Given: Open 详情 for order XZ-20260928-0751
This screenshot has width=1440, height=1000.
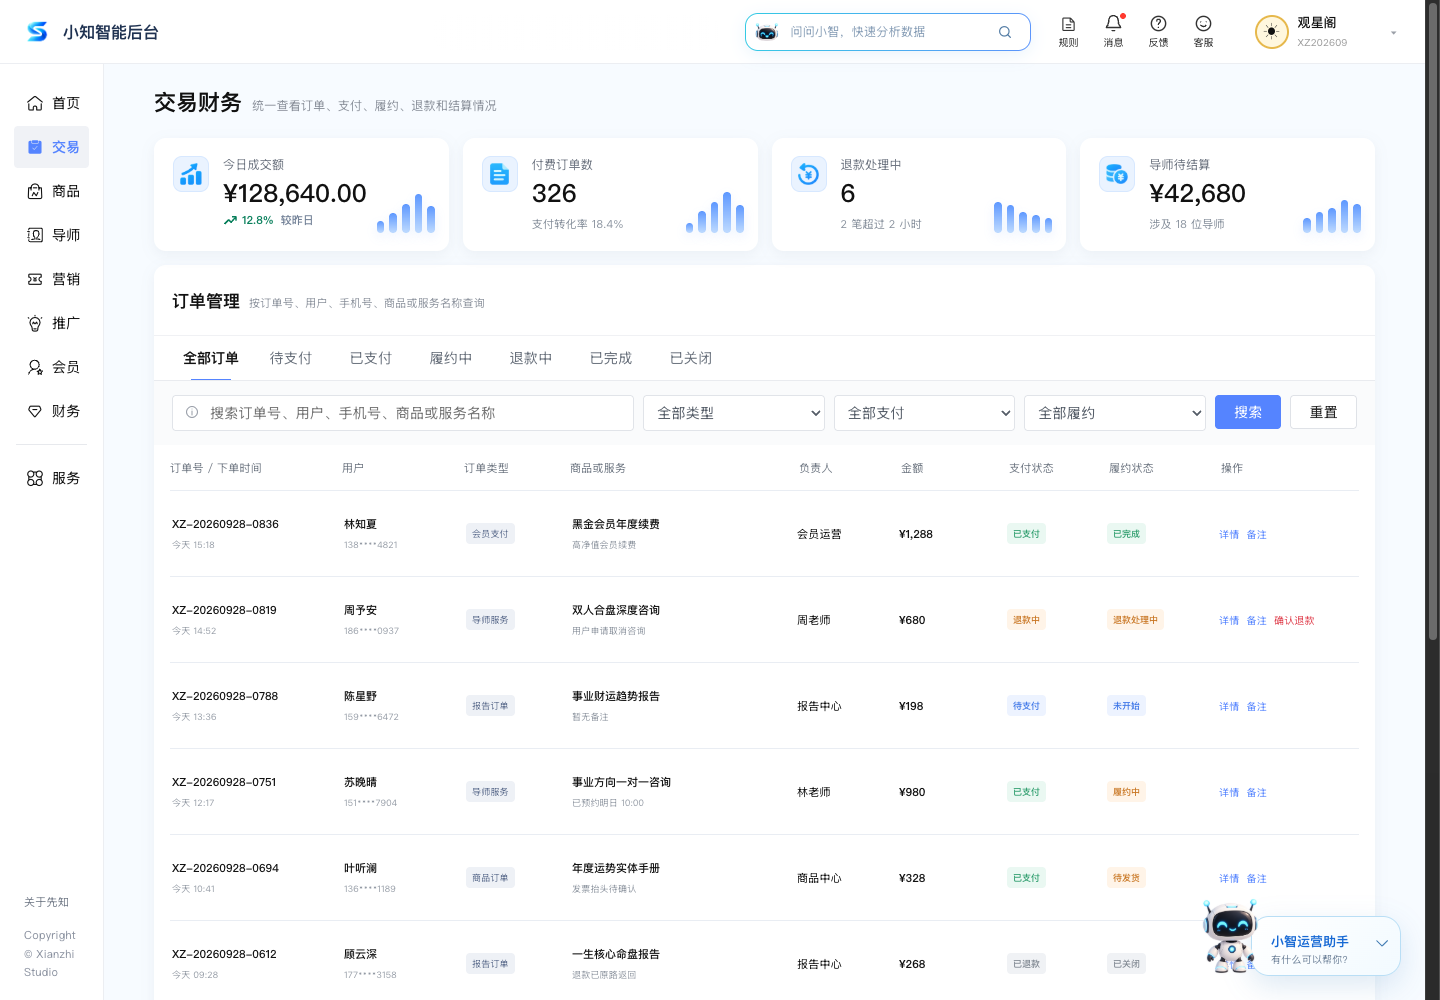Looking at the screenshot, I should pyautogui.click(x=1229, y=792).
